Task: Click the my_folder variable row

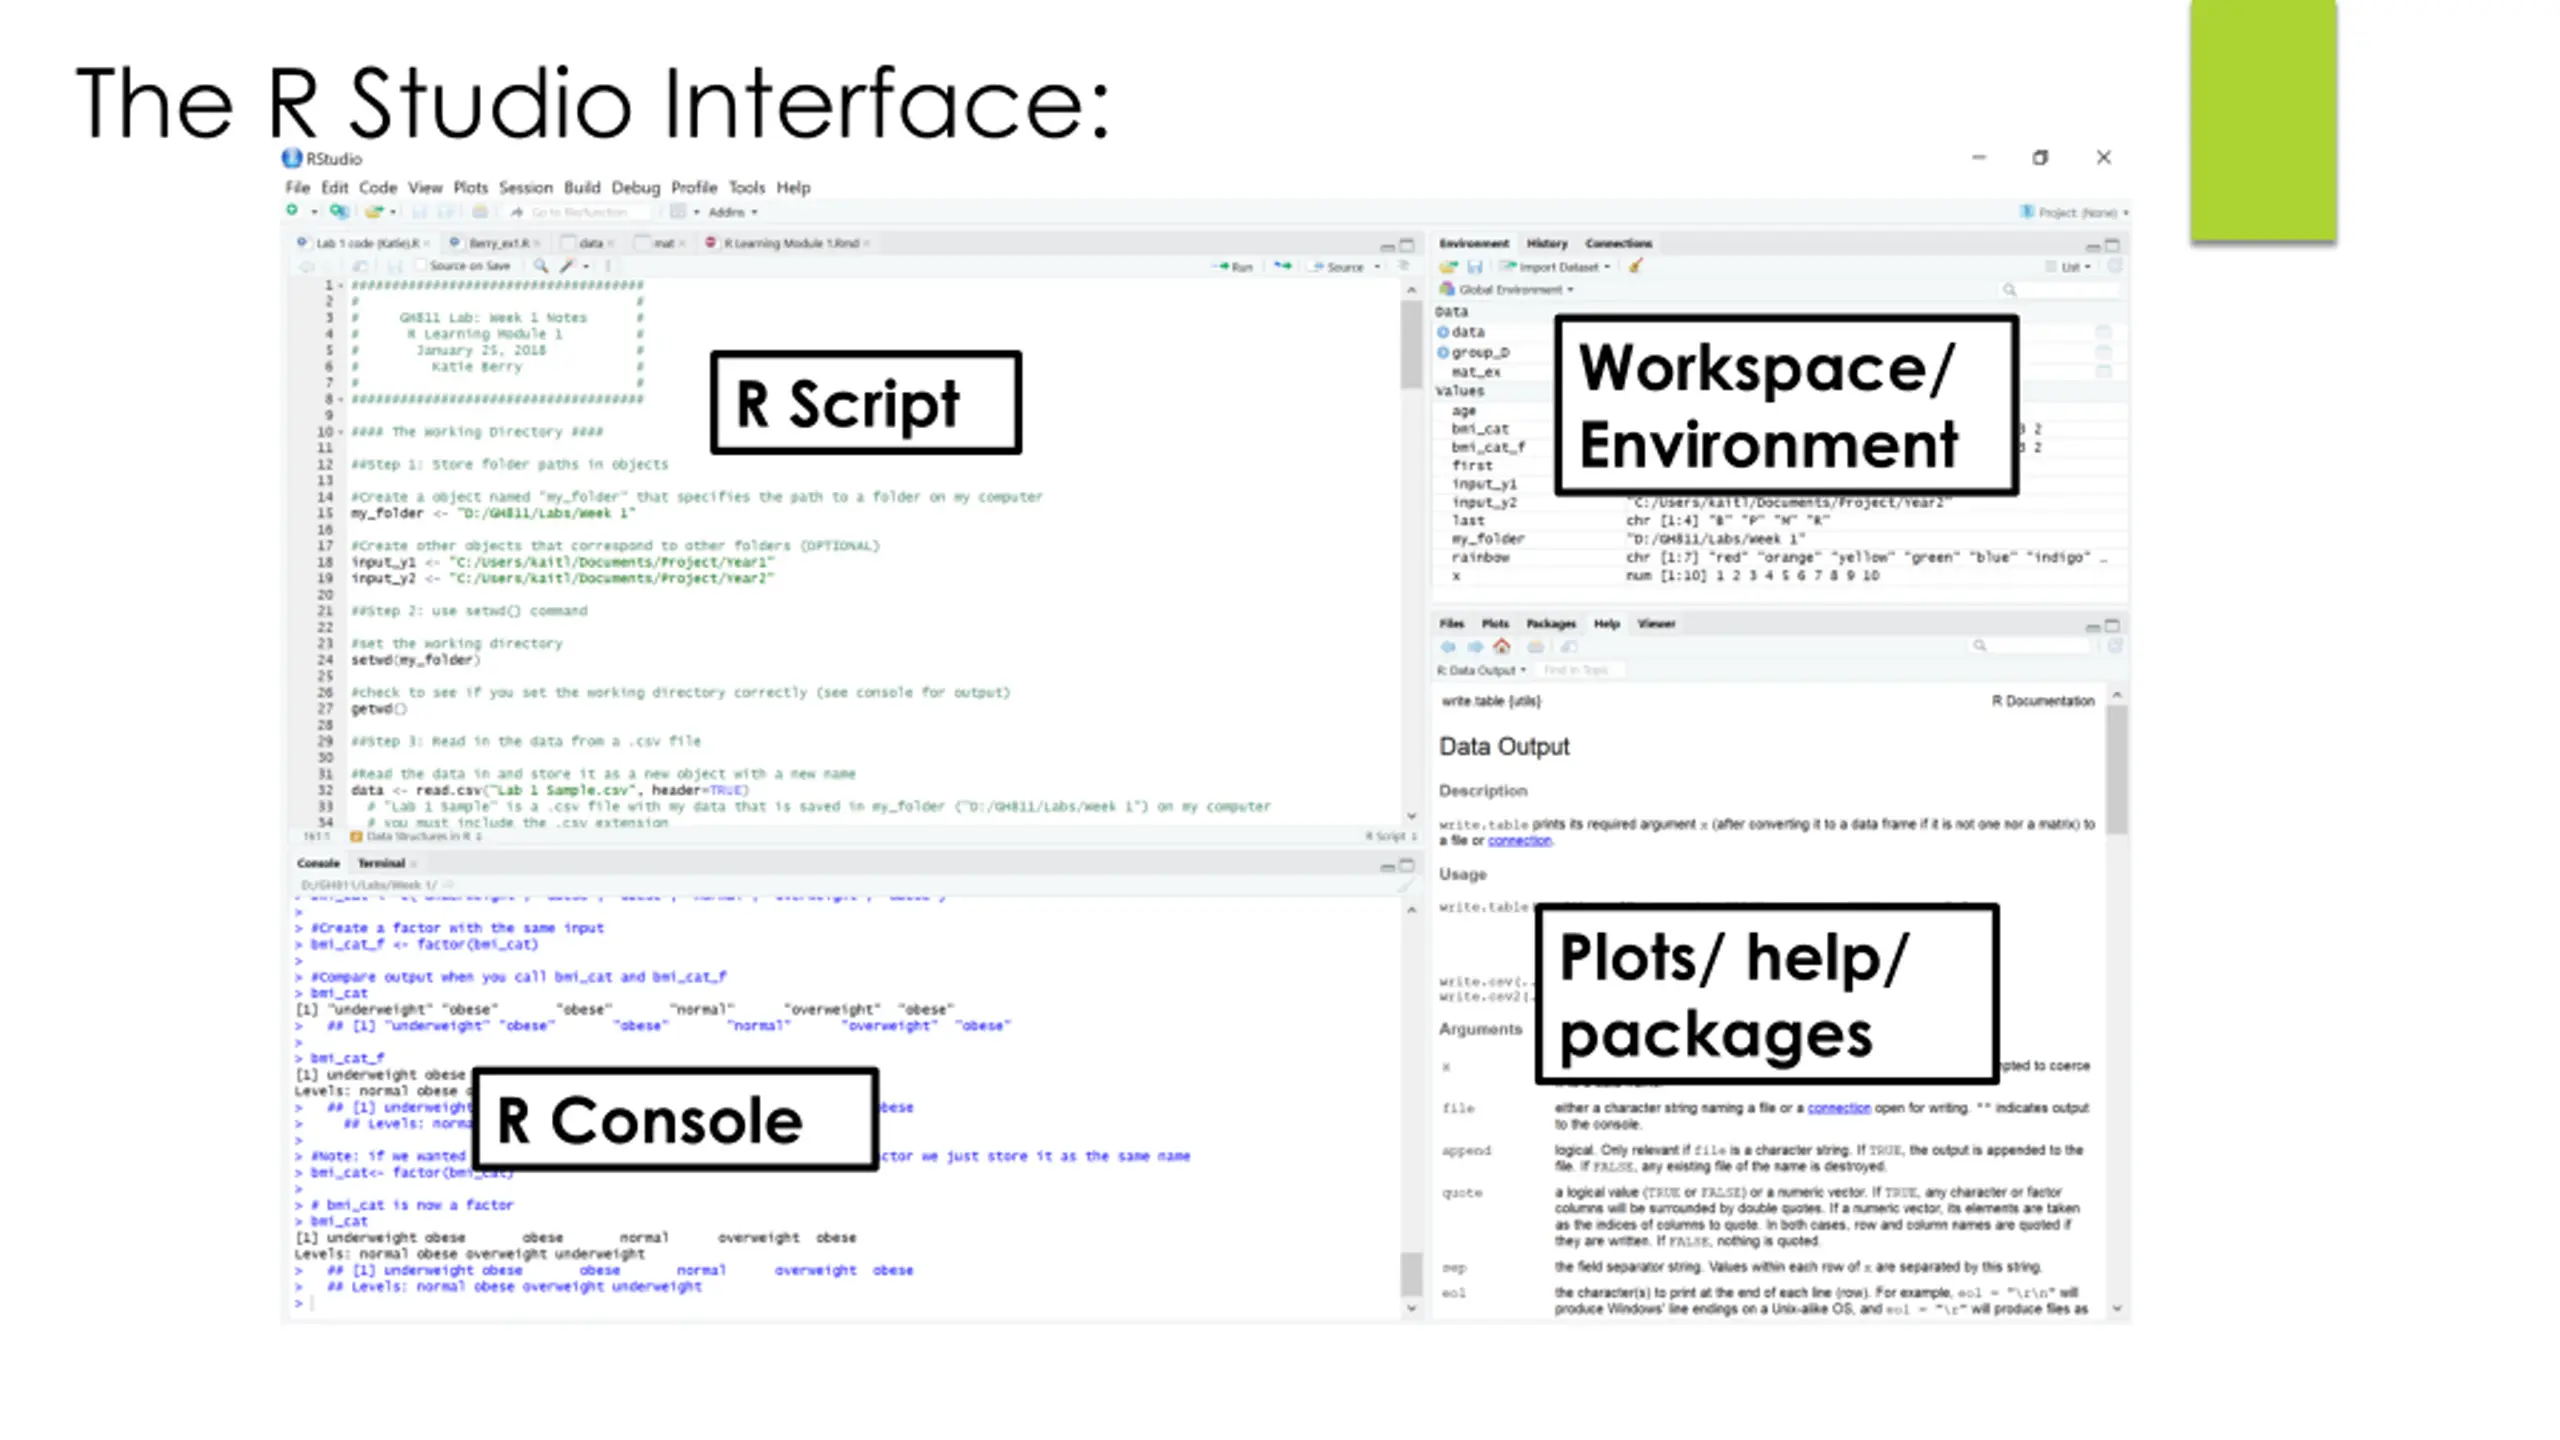Action: [1779, 539]
